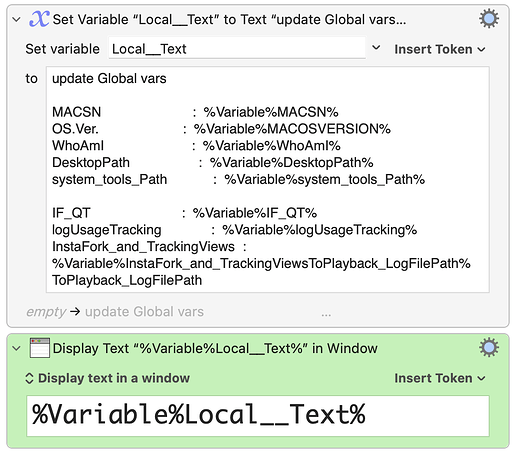Open Insert Token menu in Set Variable

[x=440, y=49]
